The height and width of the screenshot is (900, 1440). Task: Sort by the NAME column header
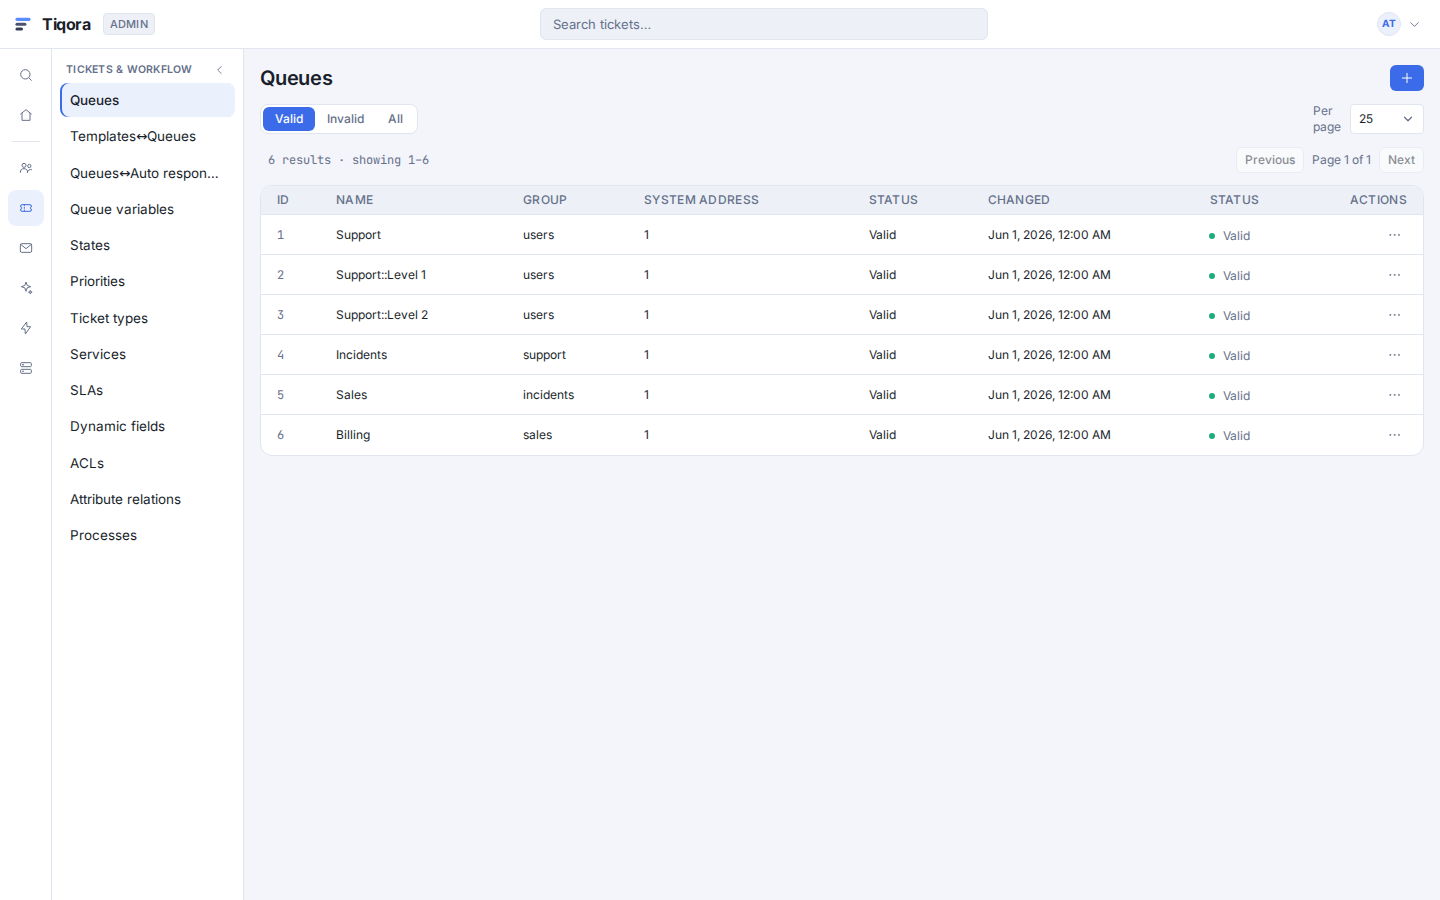pos(355,200)
